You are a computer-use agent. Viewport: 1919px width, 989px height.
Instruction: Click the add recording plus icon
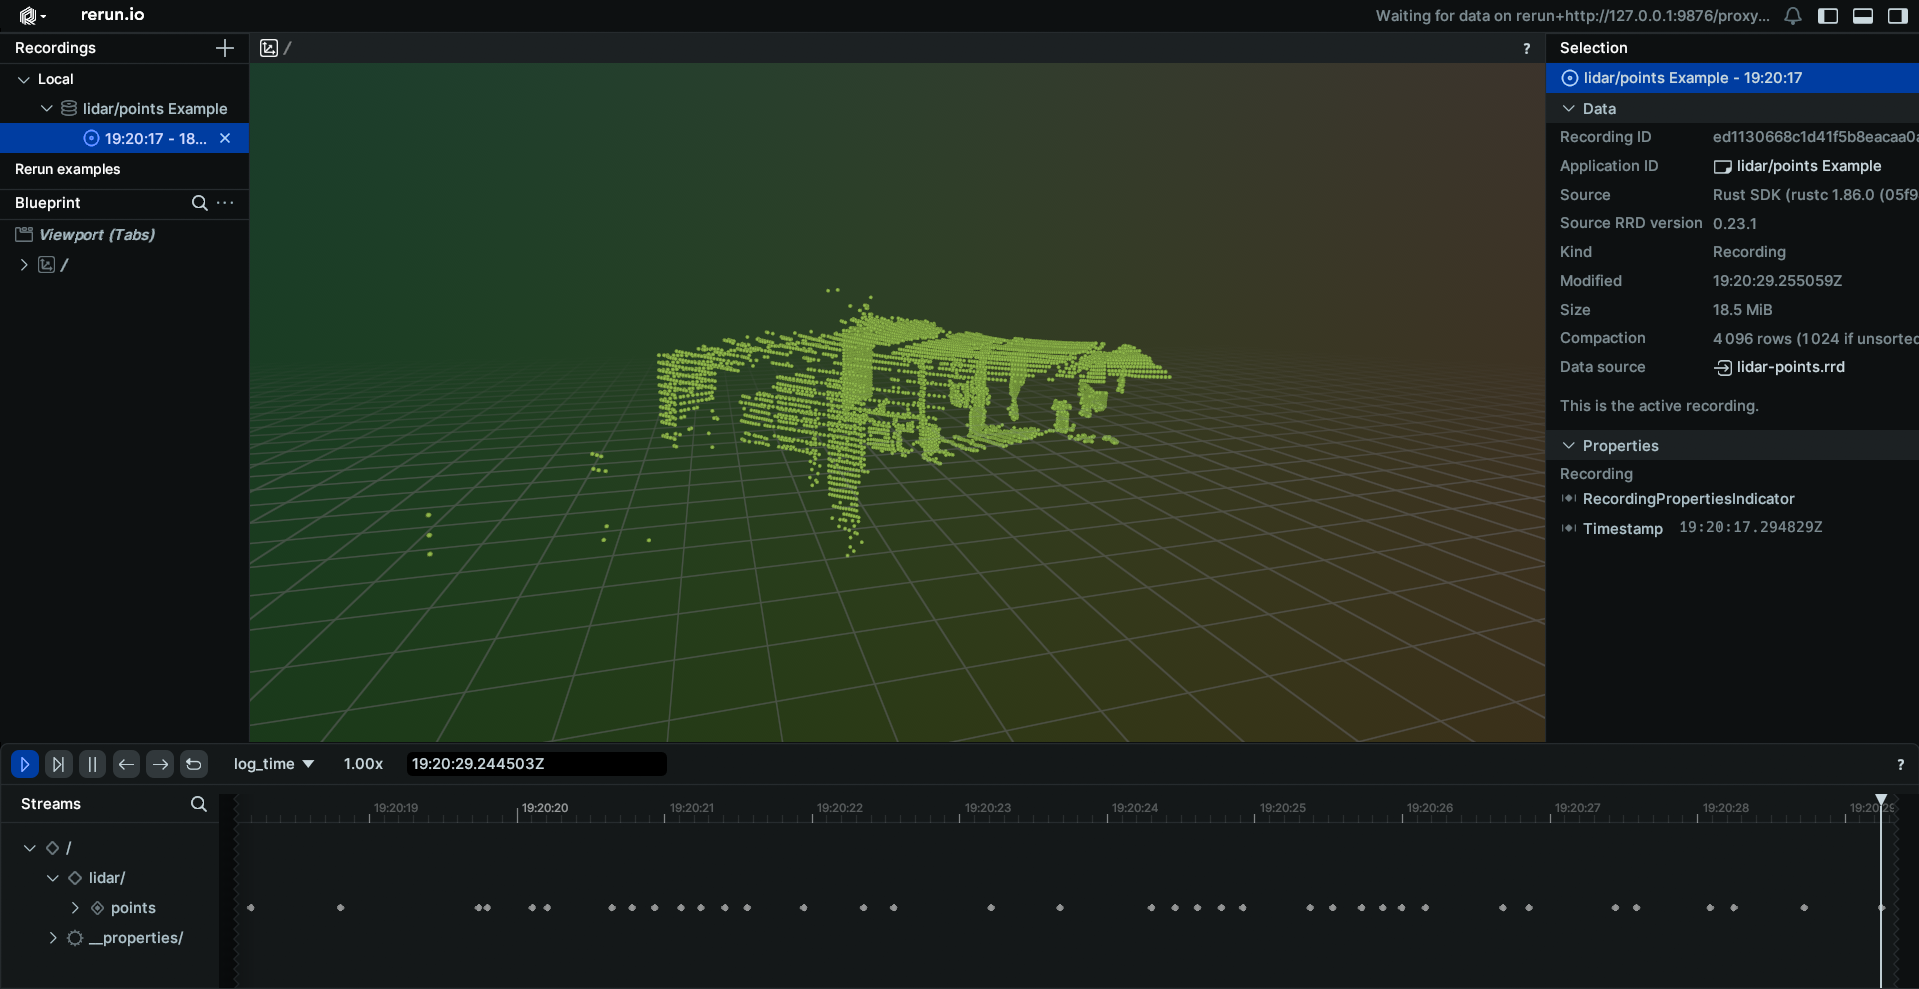tap(225, 48)
